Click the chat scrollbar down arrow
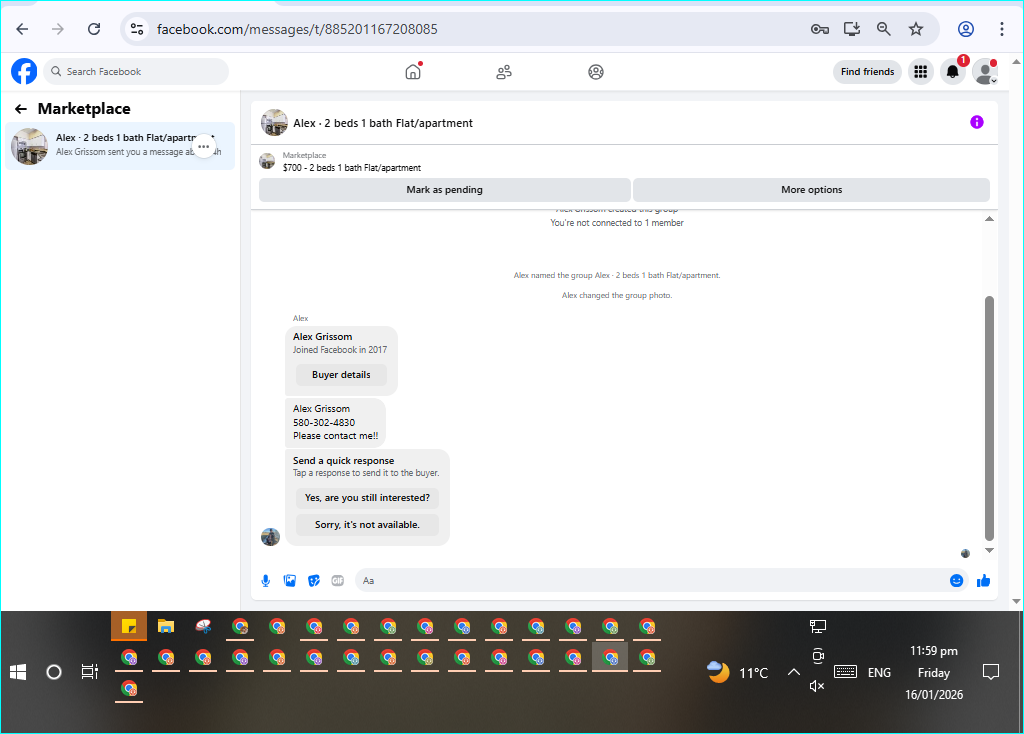The image size is (1024, 734). coord(989,550)
